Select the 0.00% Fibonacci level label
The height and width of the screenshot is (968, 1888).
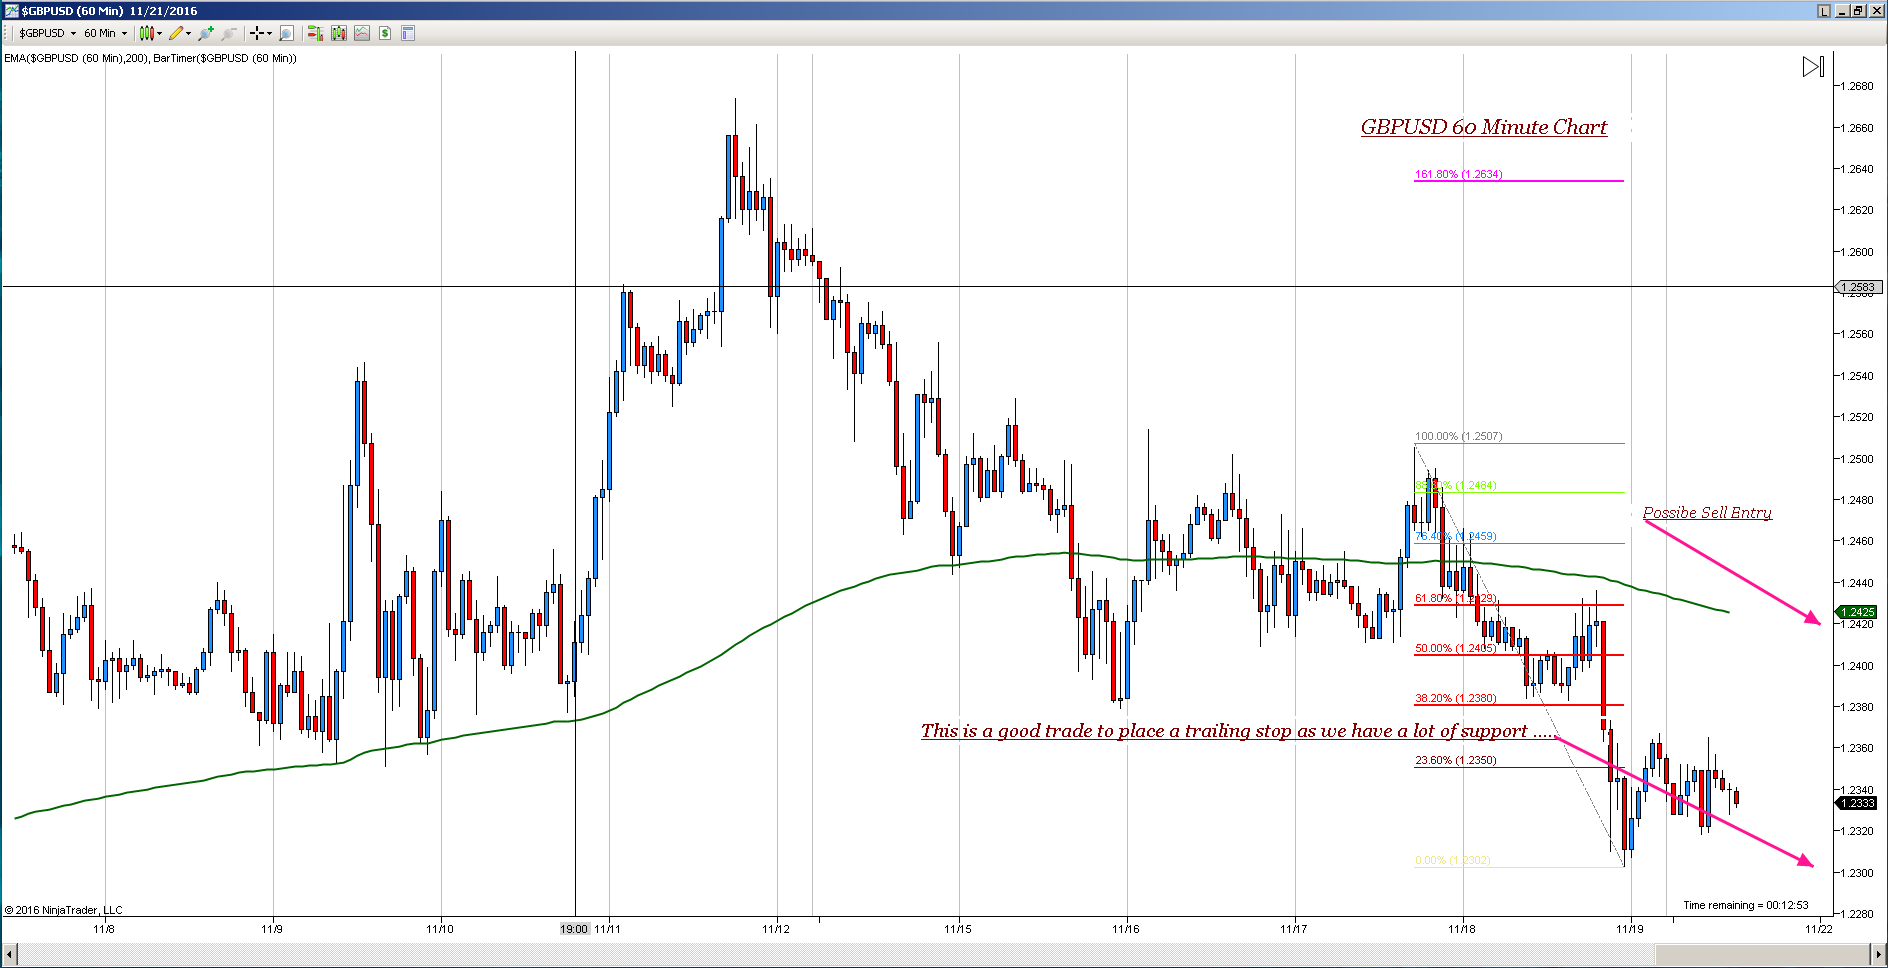[x=1452, y=860]
